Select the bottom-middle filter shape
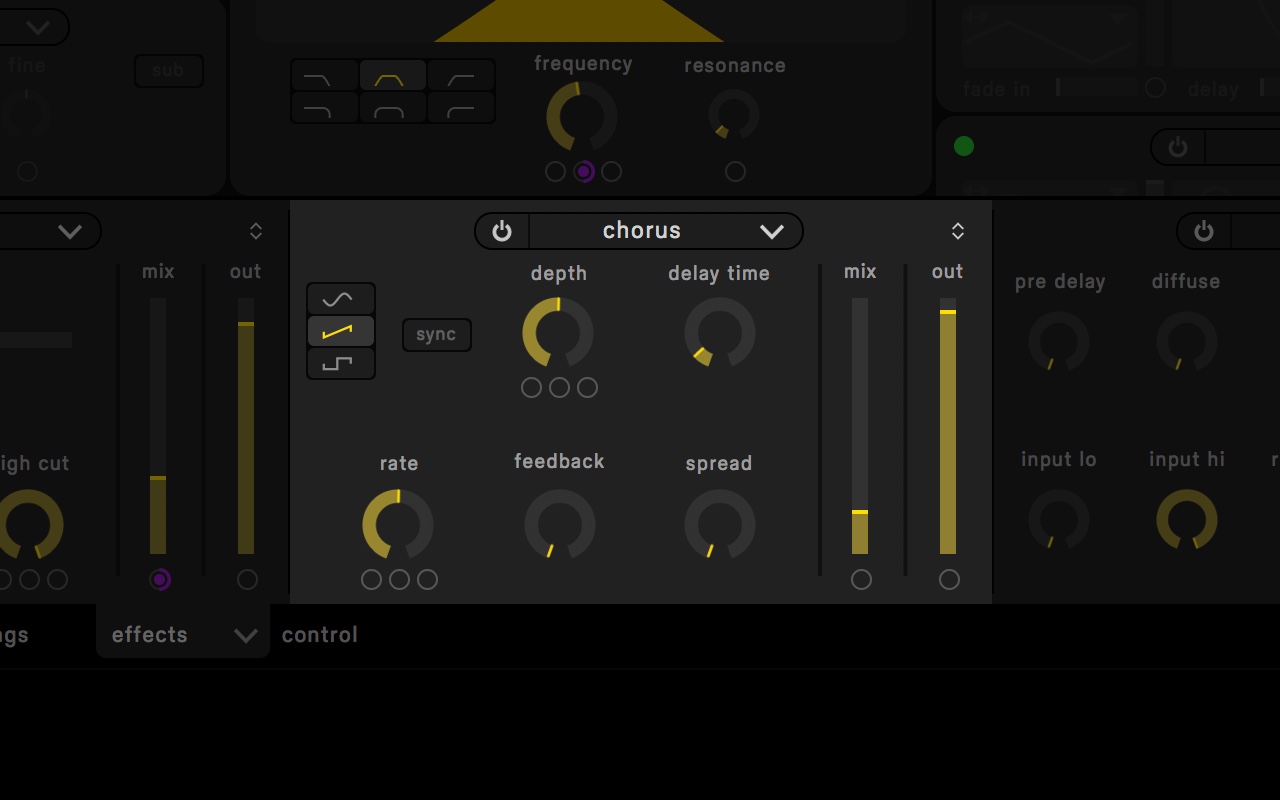Image resolution: width=1280 pixels, height=800 pixels. pyautogui.click(x=393, y=108)
